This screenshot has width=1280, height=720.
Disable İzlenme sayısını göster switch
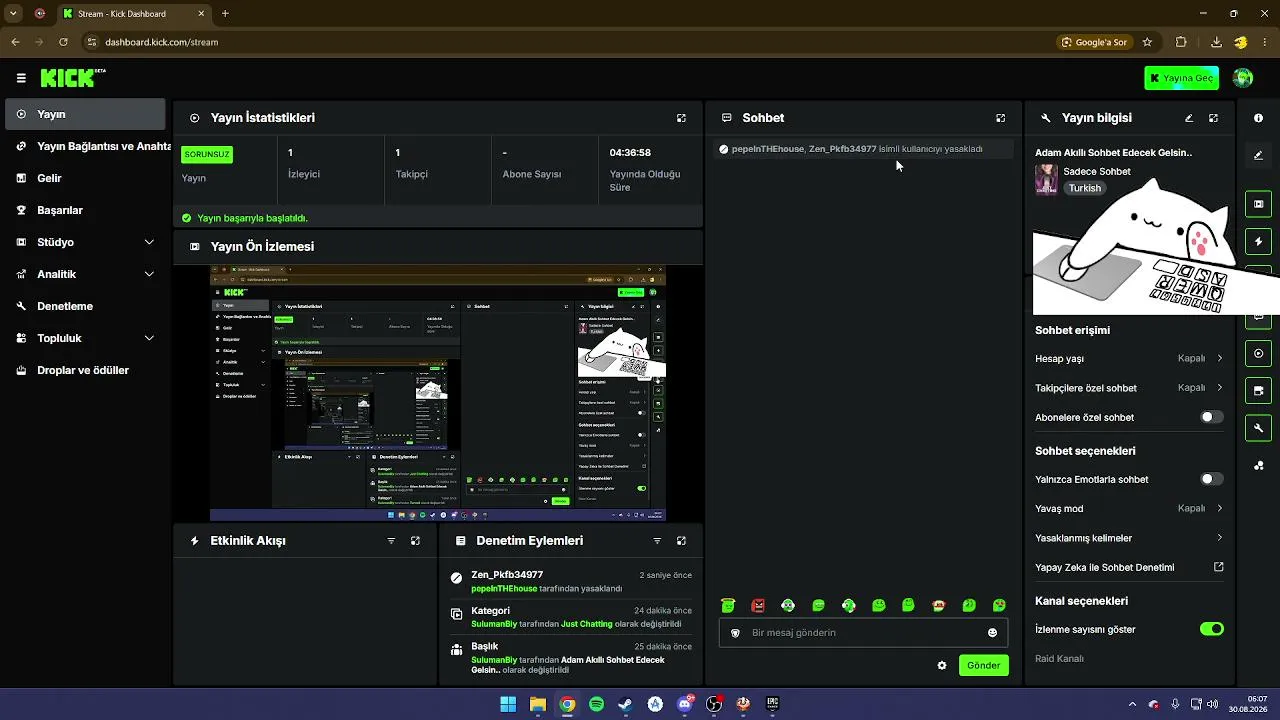[x=1211, y=629]
